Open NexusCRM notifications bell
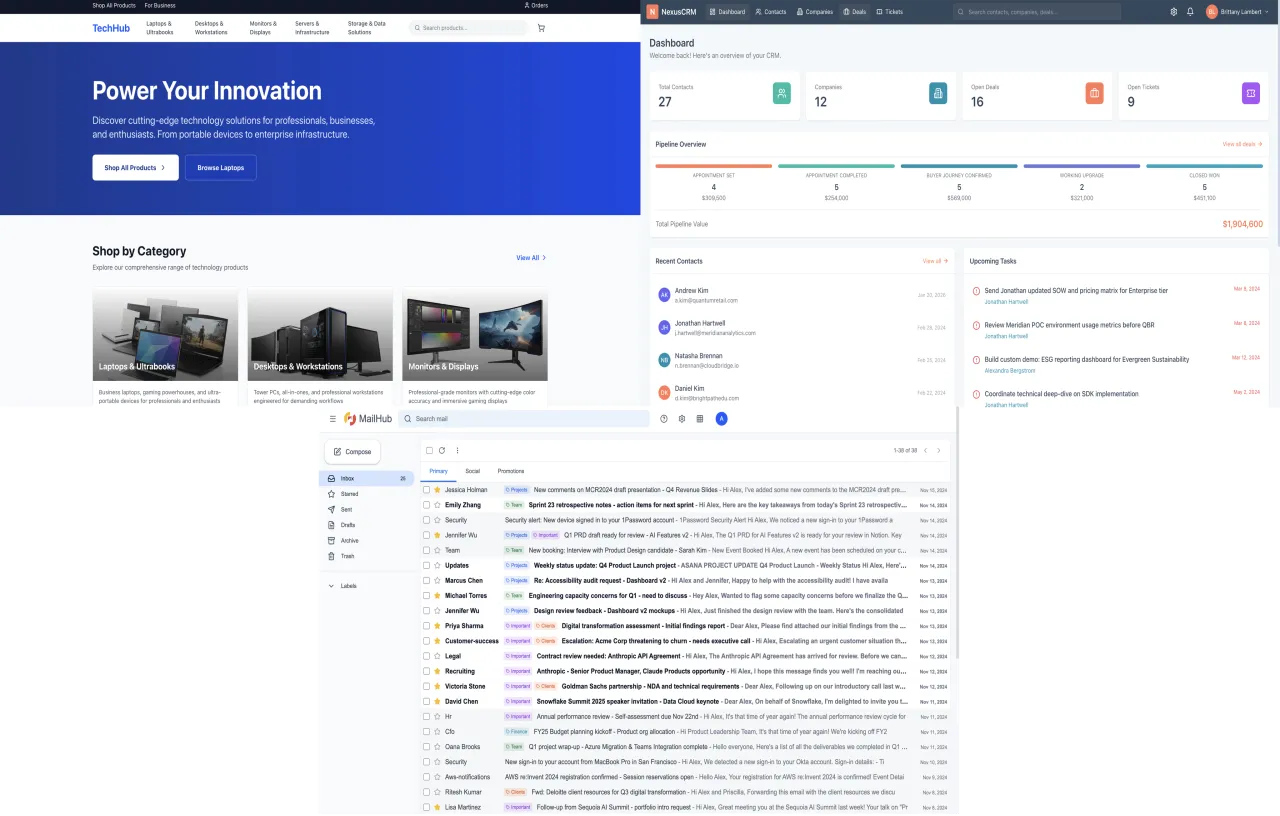Image resolution: width=1280 pixels, height=816 pixels. 1190,12
